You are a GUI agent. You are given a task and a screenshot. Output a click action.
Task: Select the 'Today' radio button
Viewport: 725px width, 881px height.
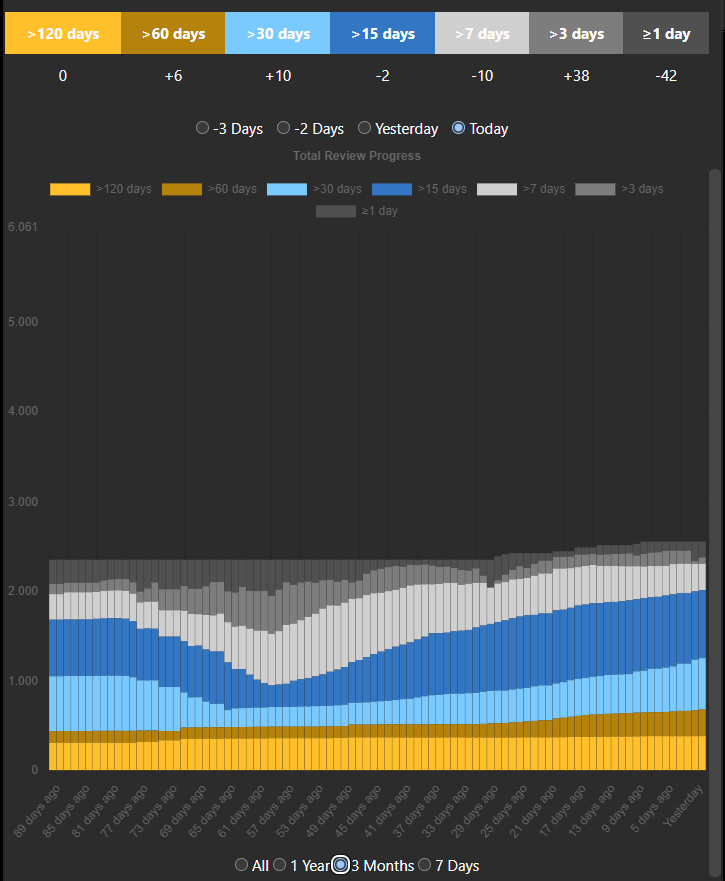point(460,128)
